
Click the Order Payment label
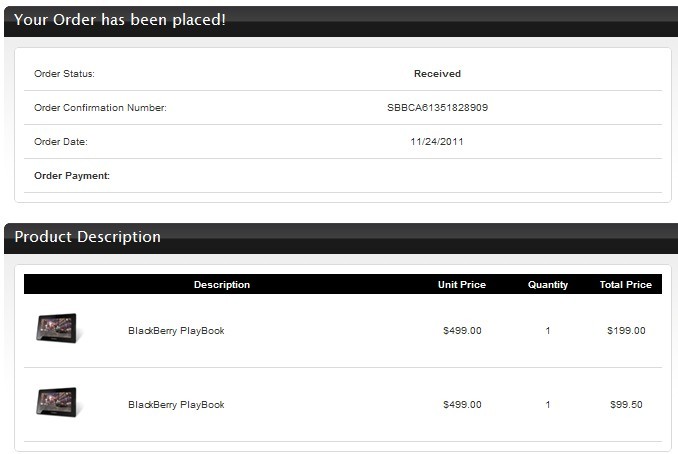72,176
